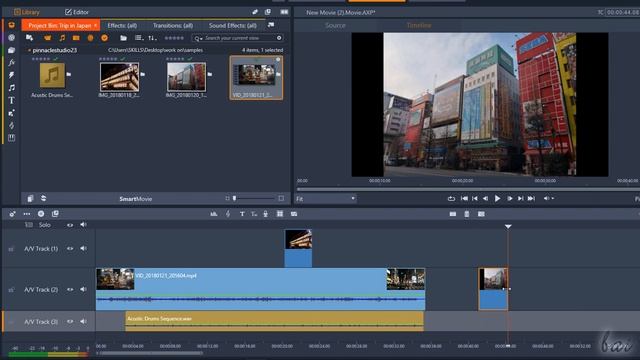Open SmartMovie panel
Viewport: 640px width, 360px height.
coord(136,199)
